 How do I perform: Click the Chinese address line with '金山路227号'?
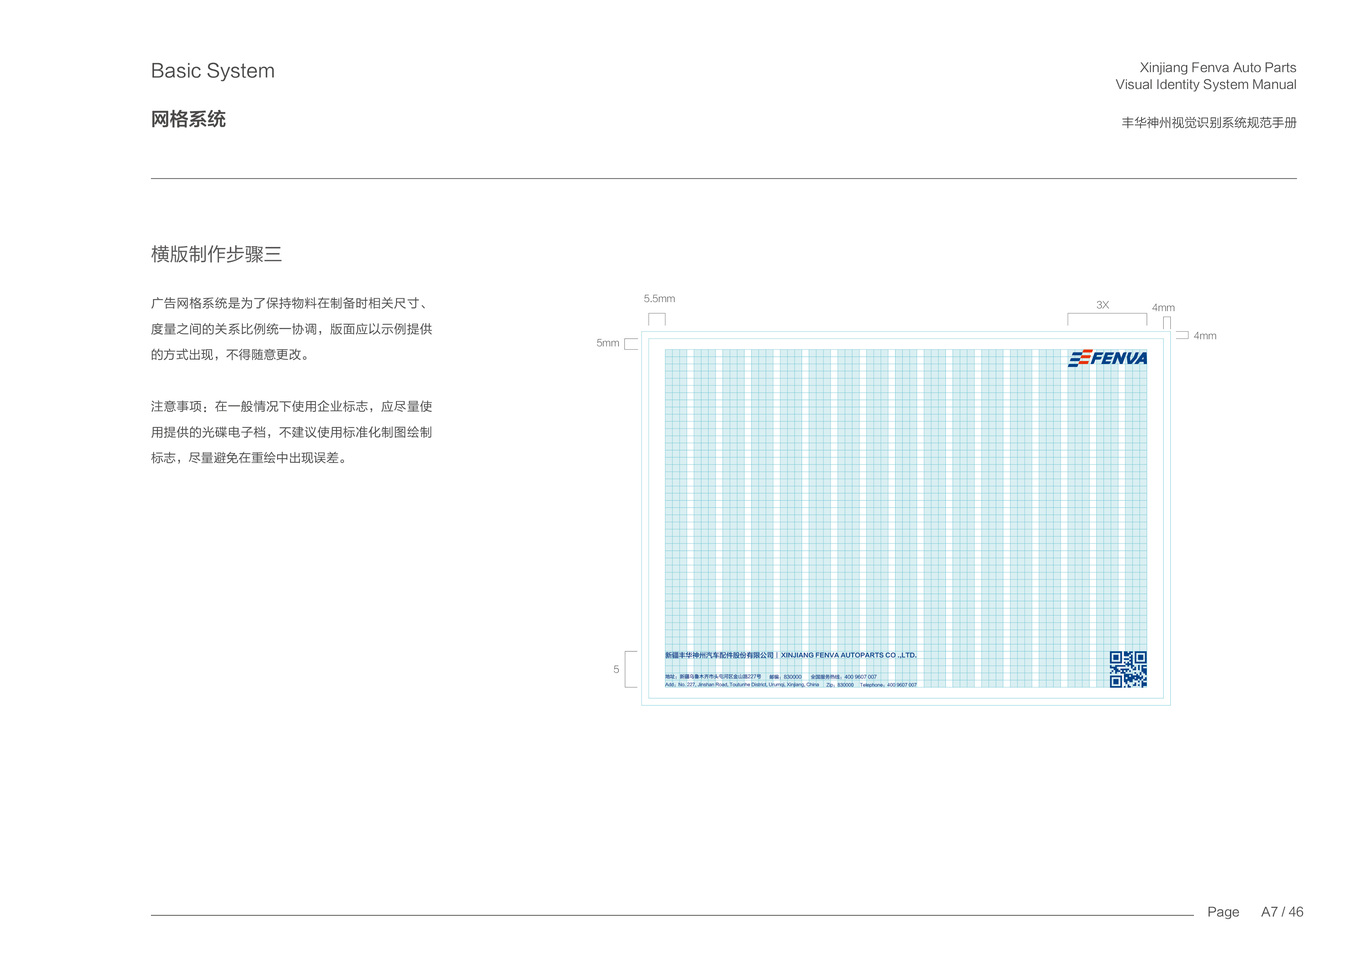pos(713,677)
